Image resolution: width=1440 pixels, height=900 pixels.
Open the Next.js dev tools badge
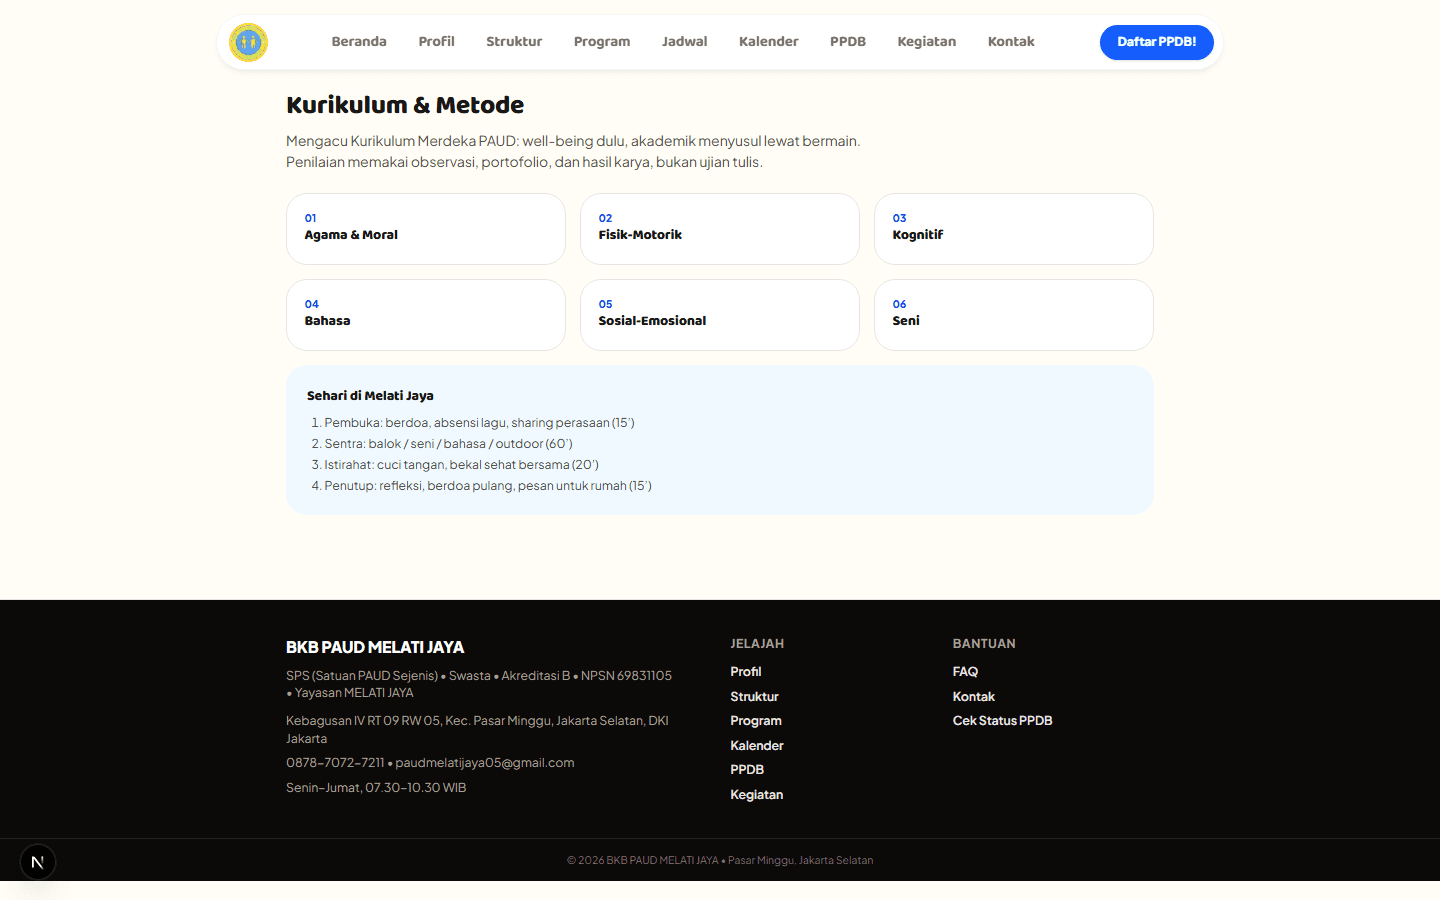pos(38,862)
